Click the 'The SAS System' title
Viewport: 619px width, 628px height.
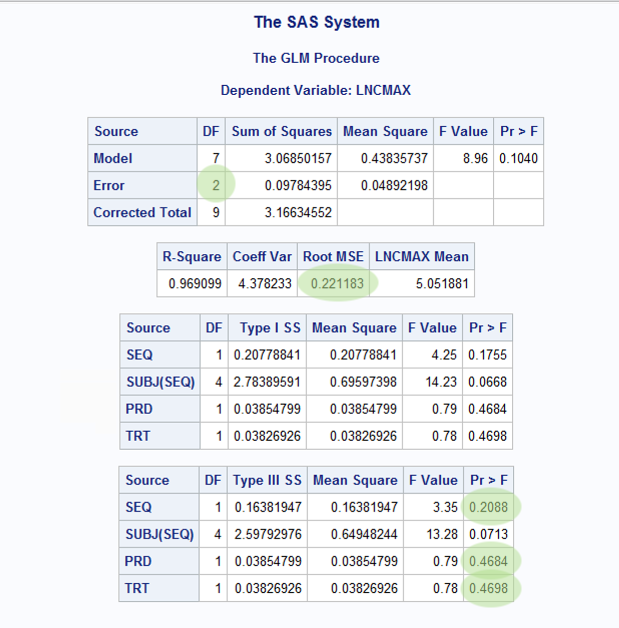point(316,22)
